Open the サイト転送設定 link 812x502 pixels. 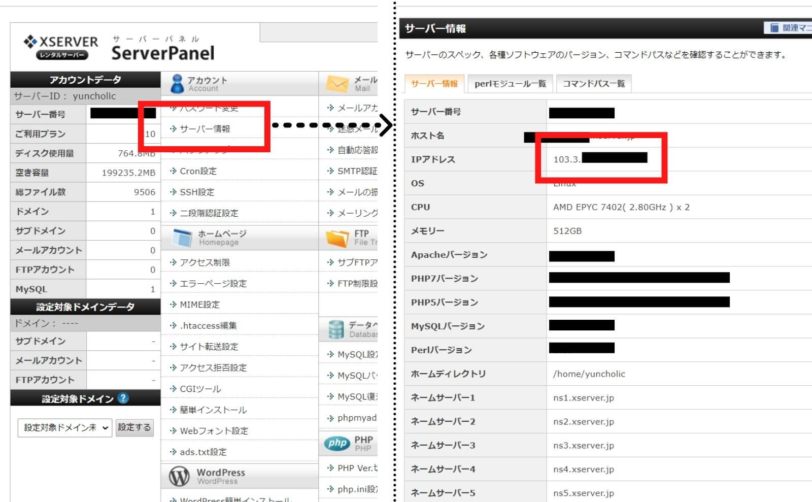pos(209,347)
